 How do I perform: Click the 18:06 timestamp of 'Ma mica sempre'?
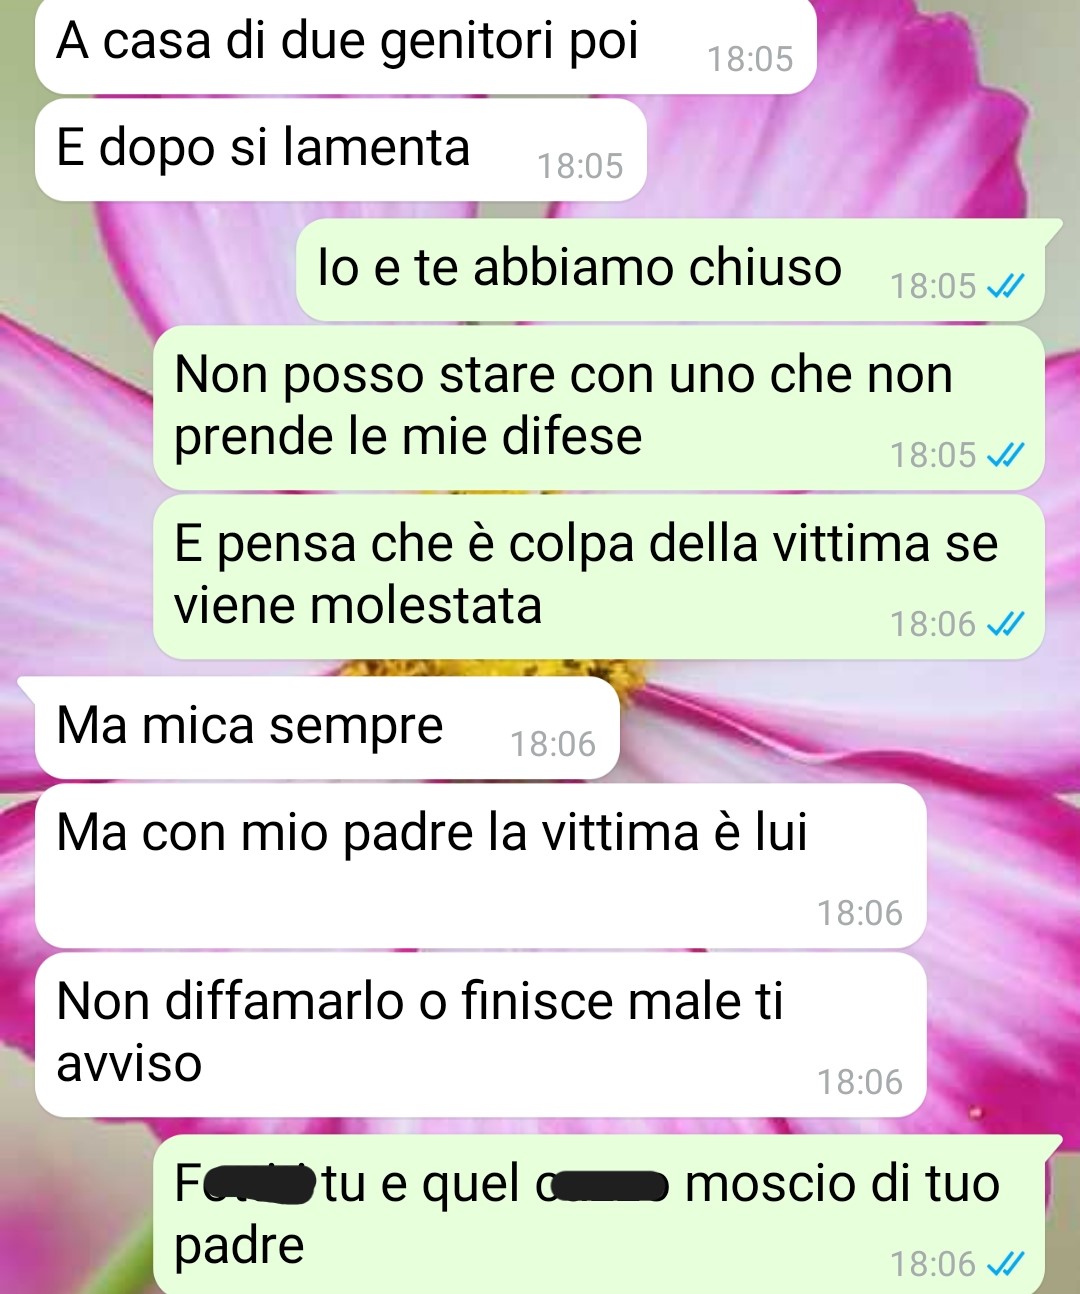click(553, 744)
